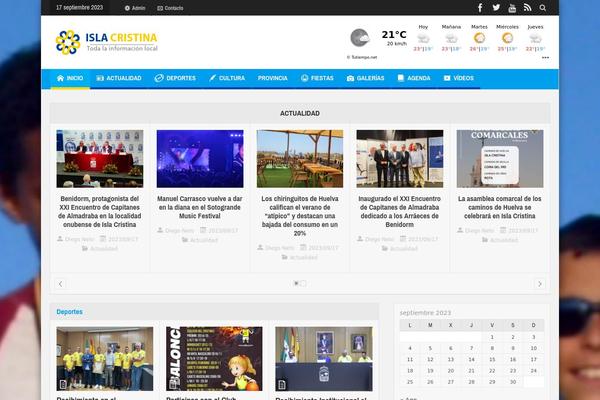Open the Deportes section heading

pyautogui.click(x=69, y=312)
